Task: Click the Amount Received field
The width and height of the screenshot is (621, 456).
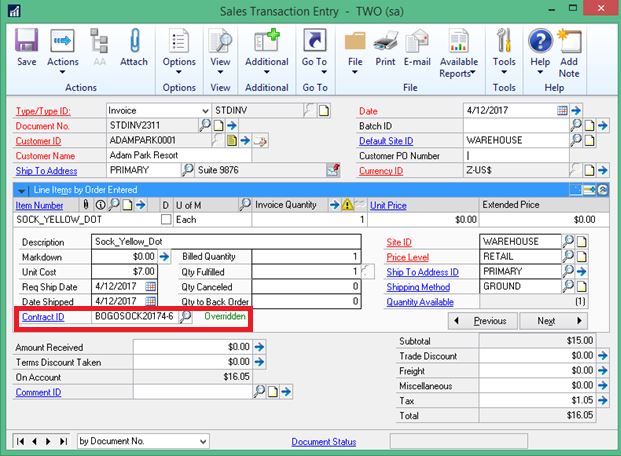Action: pos(192,347)
